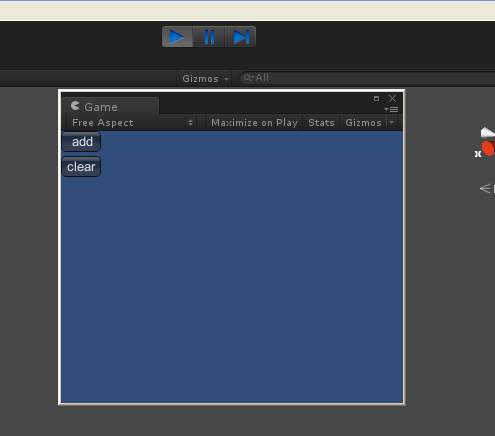The height and width of the screenshot is (436, 495).
Task: Click the red X axis of scene gizmo
Action: [488, 148]
